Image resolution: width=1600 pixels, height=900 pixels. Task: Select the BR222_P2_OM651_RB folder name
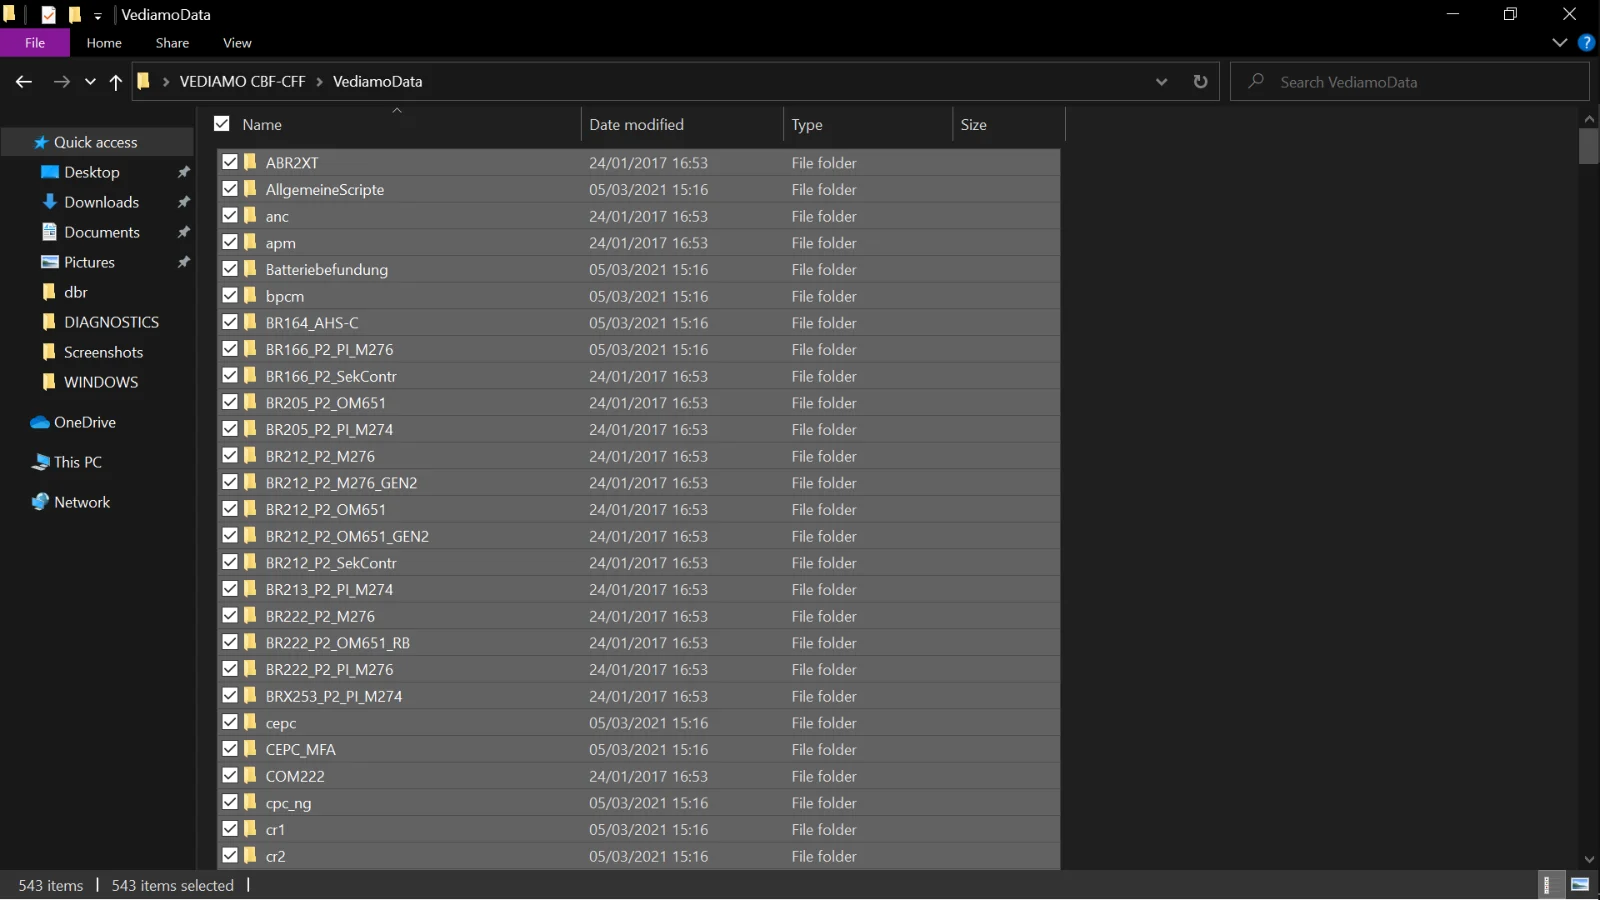coord(338,642)
